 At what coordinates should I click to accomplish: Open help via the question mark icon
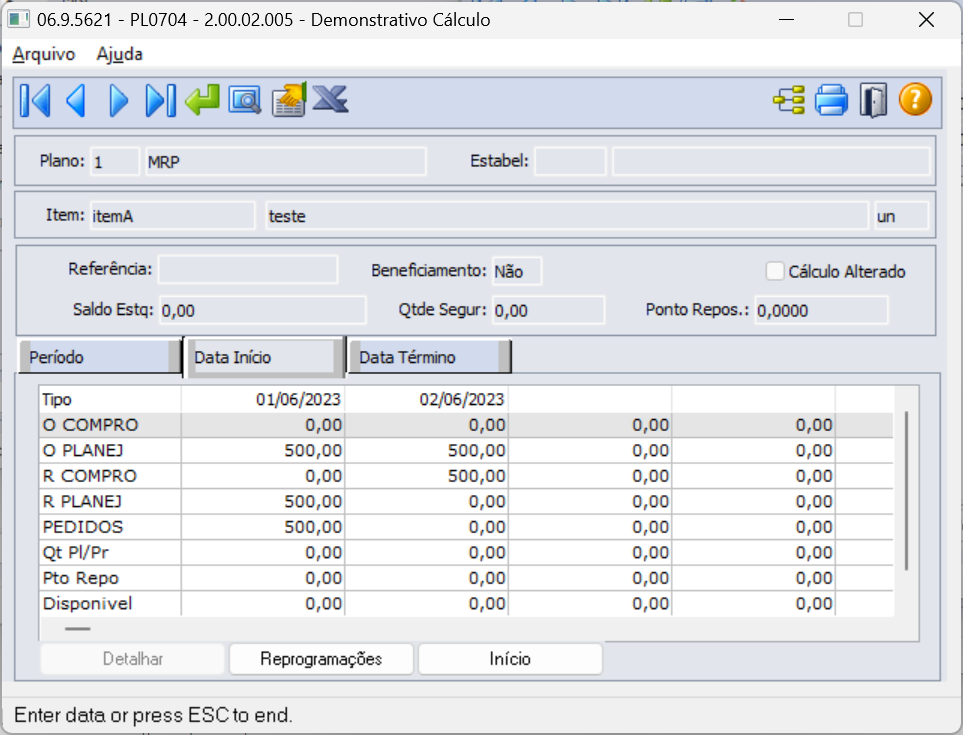(915, 100)
